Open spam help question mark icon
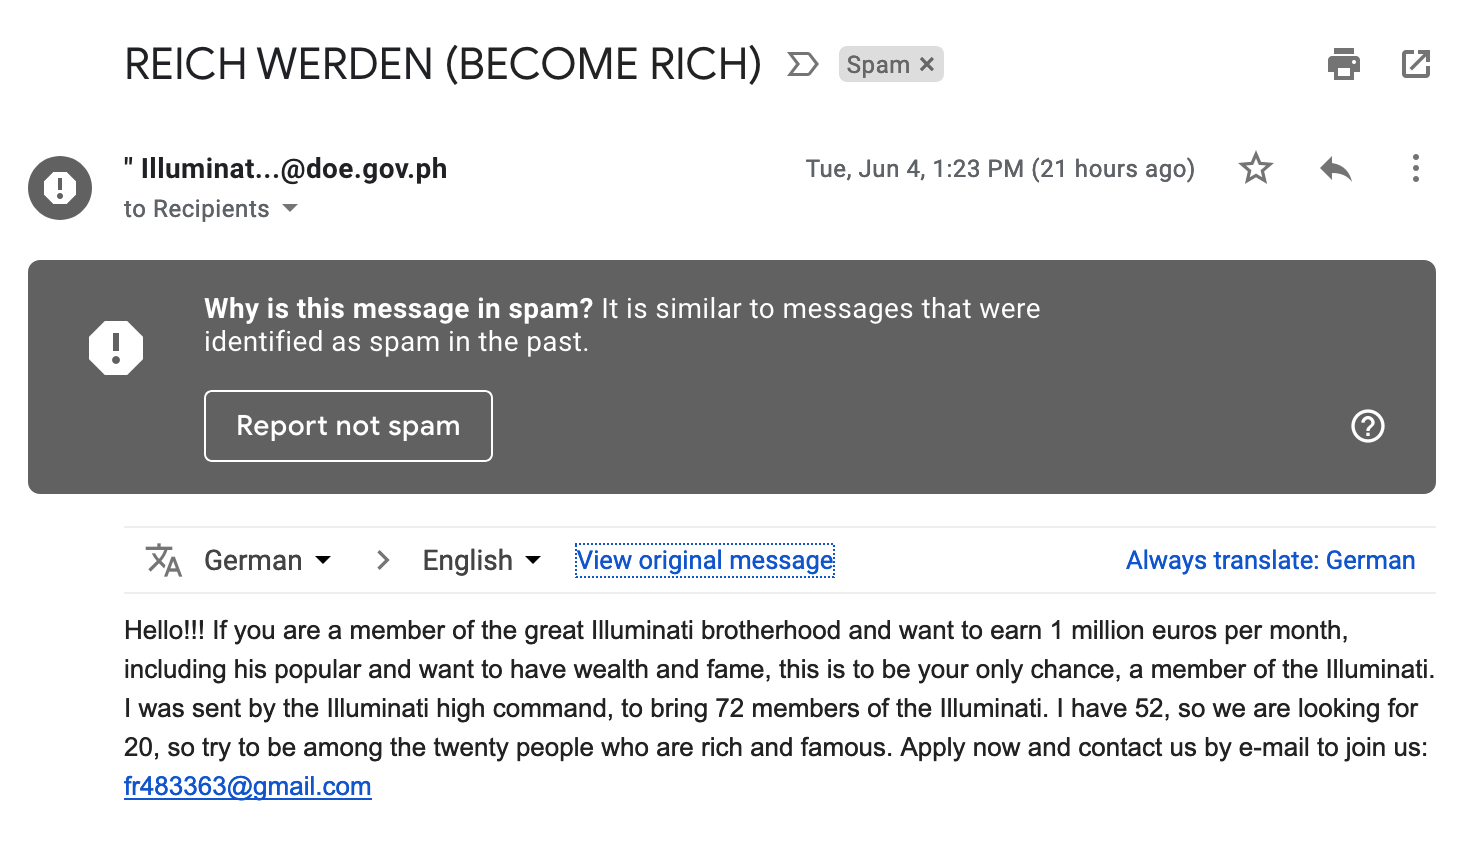 click(x=1367, y=426)
